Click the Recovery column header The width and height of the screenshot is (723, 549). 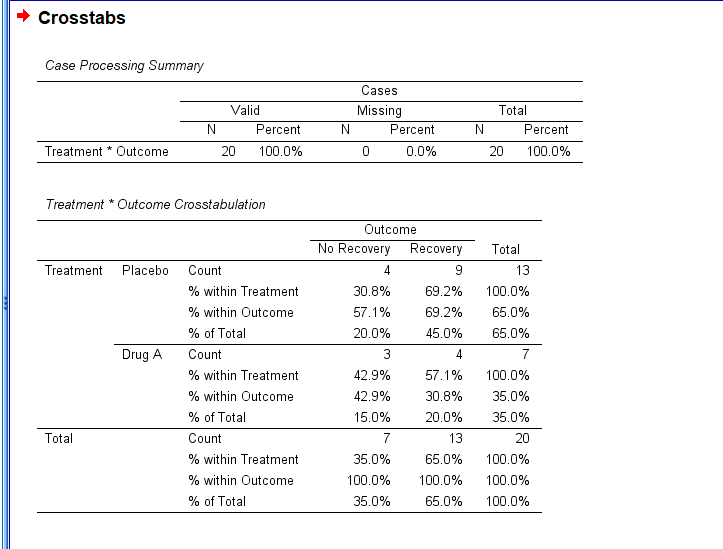436,249
